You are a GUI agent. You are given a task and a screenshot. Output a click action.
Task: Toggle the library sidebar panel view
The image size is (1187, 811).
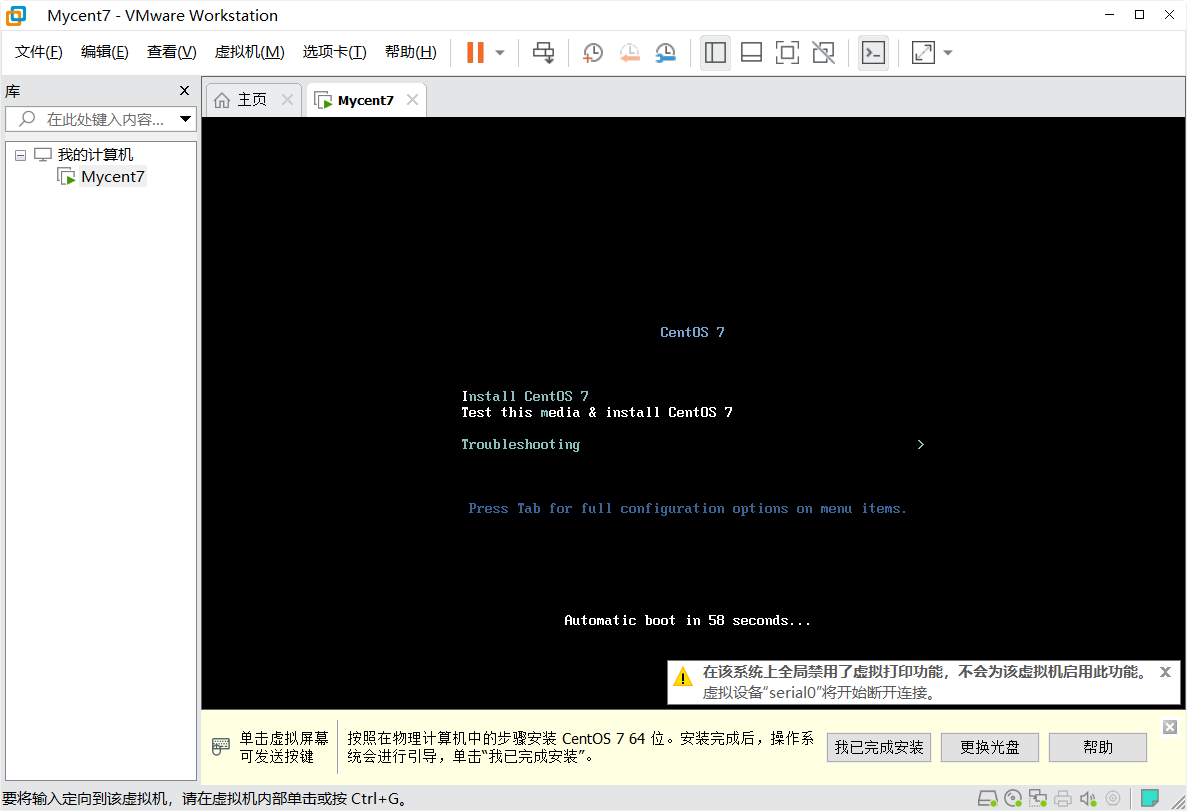tap(715, 52)
